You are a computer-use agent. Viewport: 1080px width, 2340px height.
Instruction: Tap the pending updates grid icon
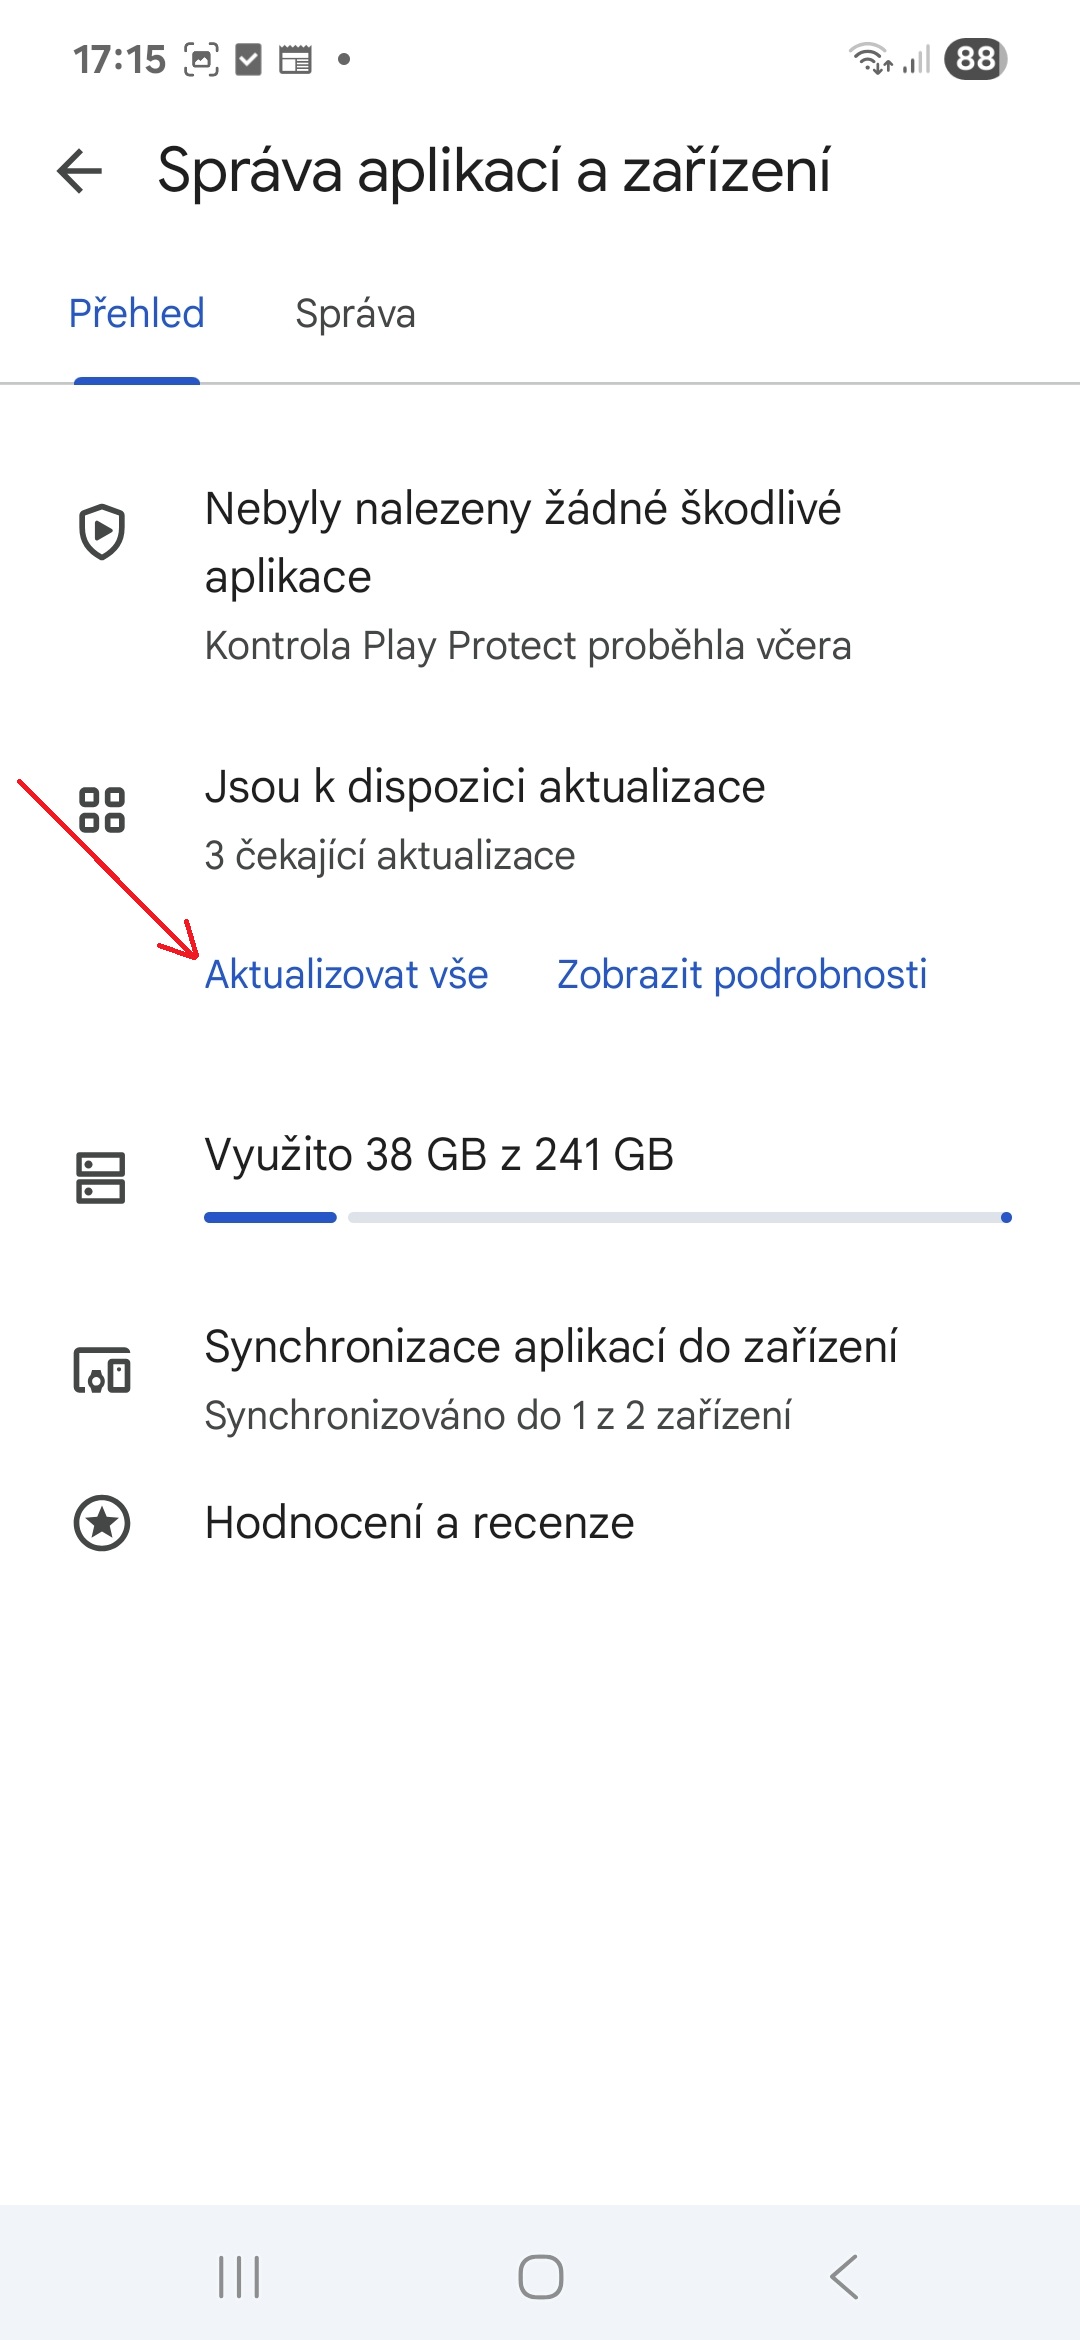click(103, 810)
